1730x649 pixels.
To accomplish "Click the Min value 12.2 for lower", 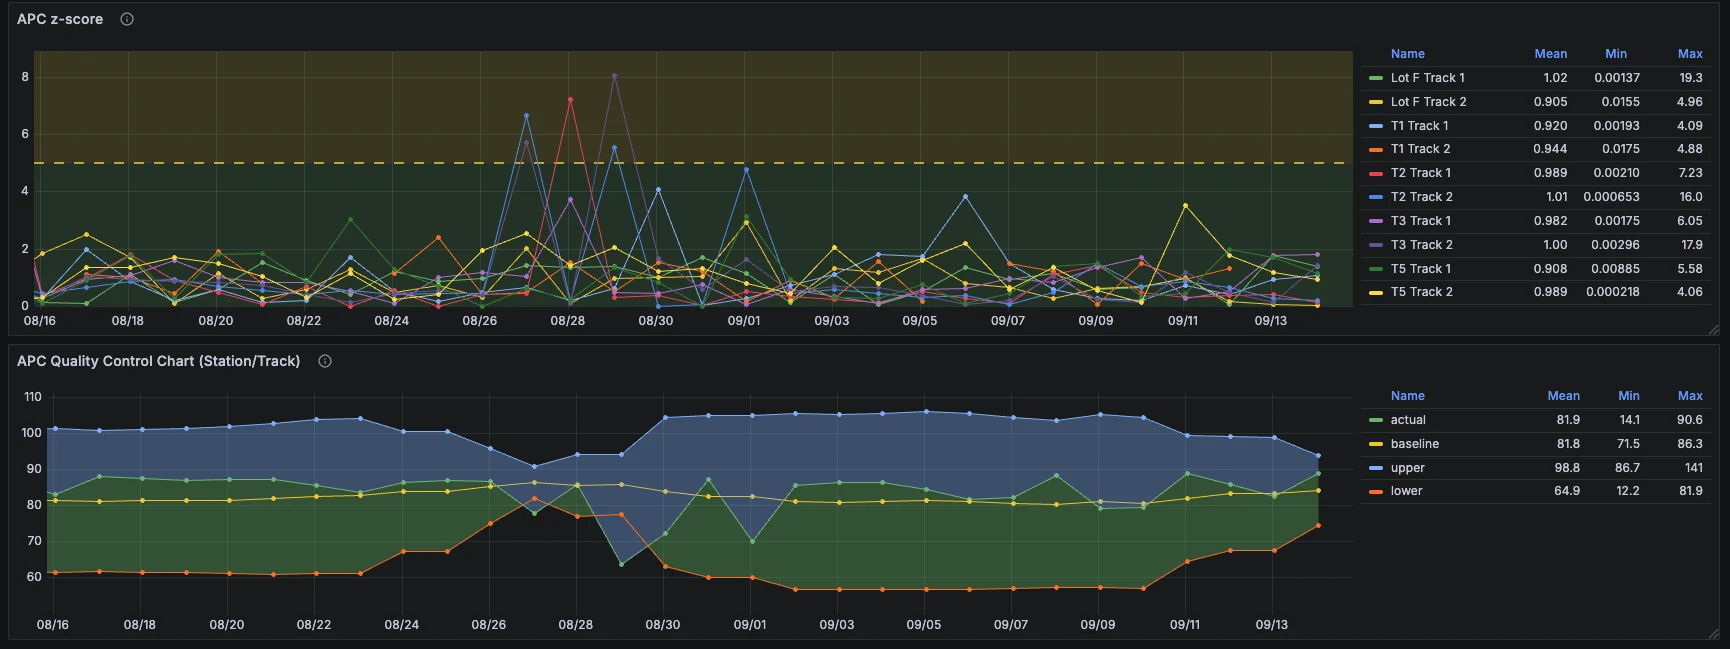I will 1629,491.
